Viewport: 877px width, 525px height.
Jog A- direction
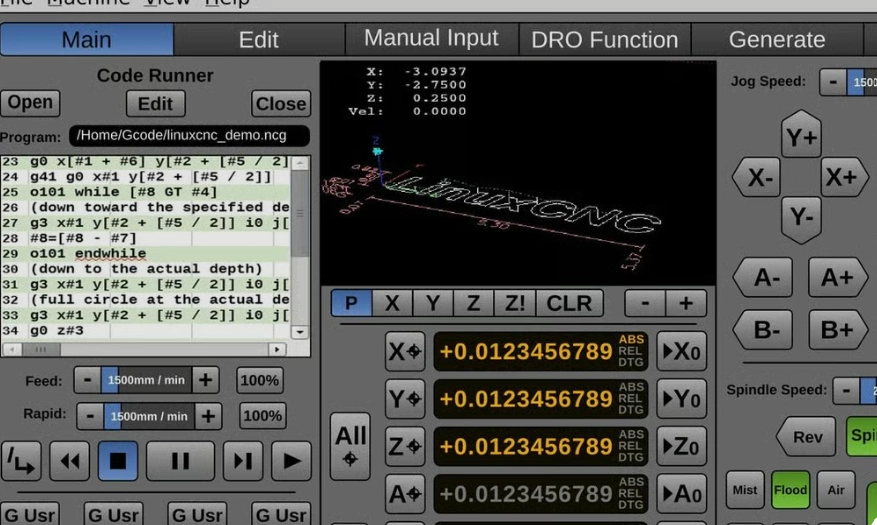point(763,277)
